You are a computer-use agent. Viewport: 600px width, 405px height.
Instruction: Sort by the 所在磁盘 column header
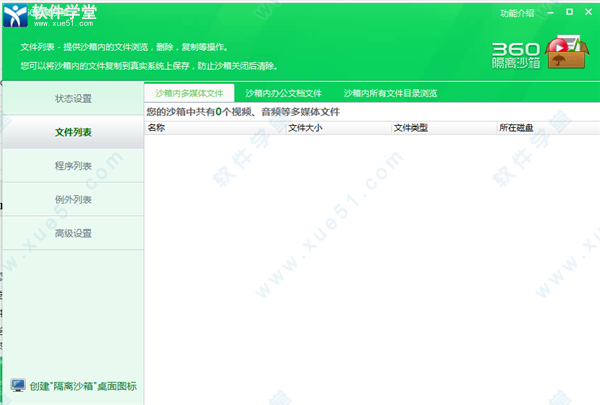point(548,128)
